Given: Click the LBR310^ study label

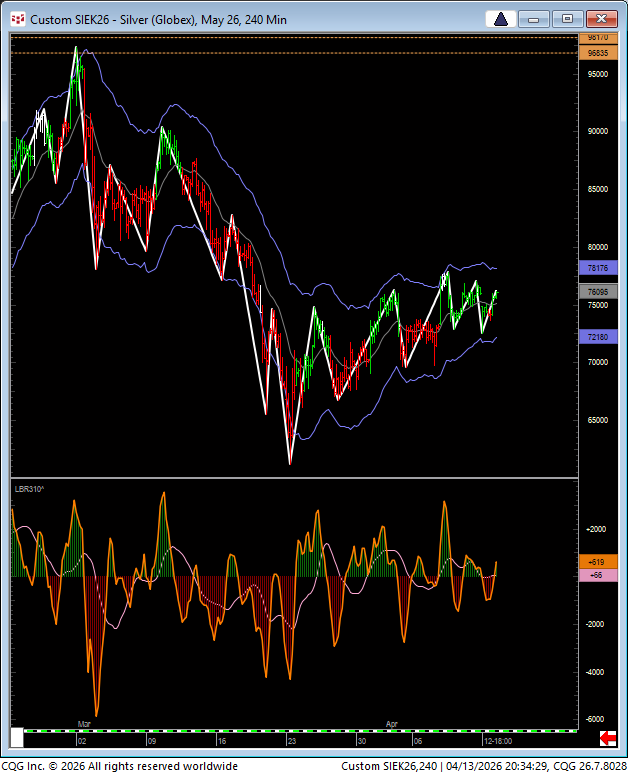Looking at the screenshot, I should pyautogui.click(x=29, y=489).
